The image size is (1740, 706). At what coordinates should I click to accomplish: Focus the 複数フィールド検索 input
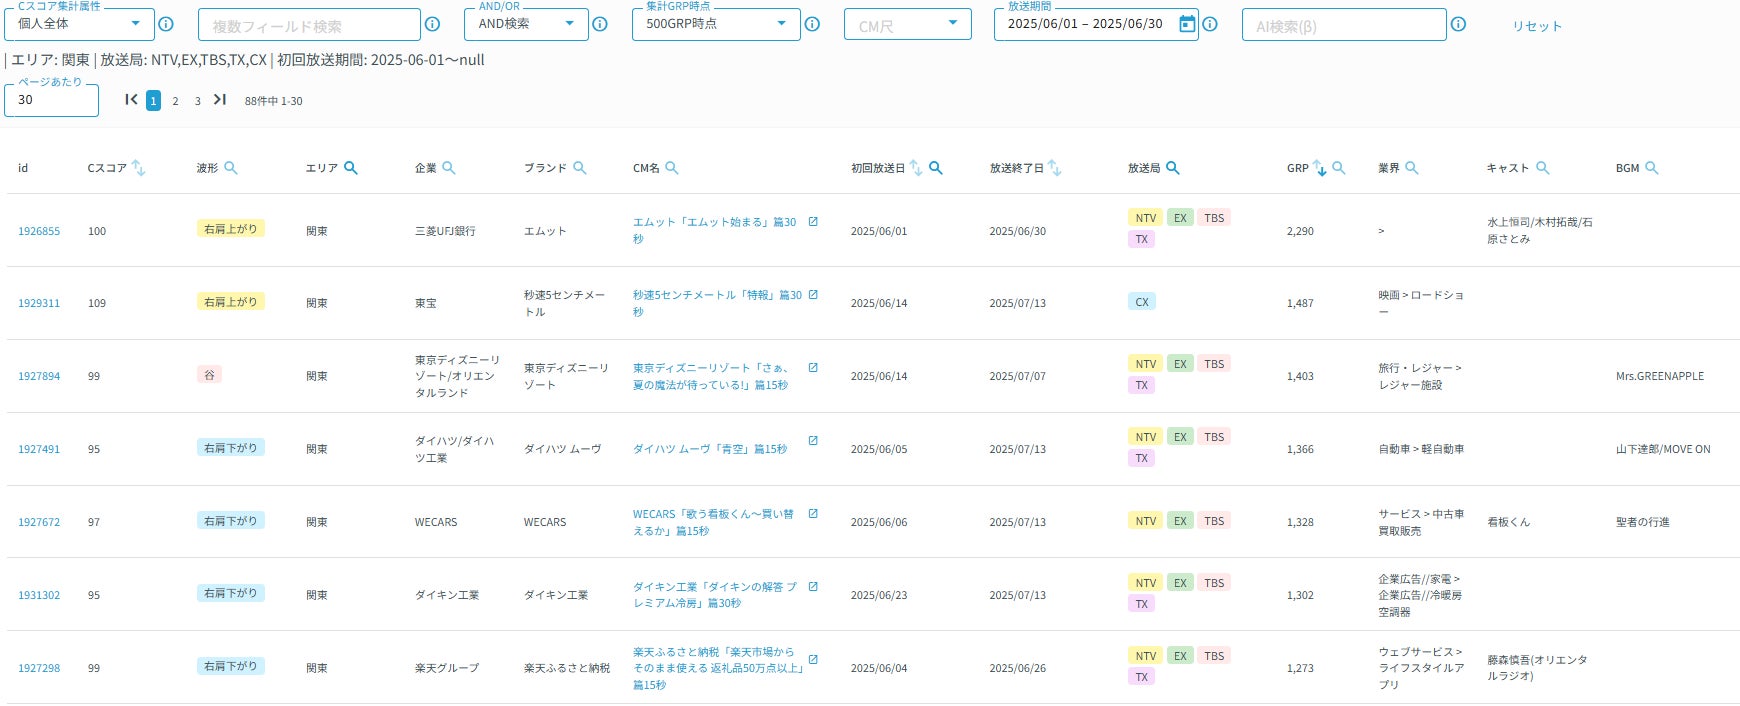(309, 25)
